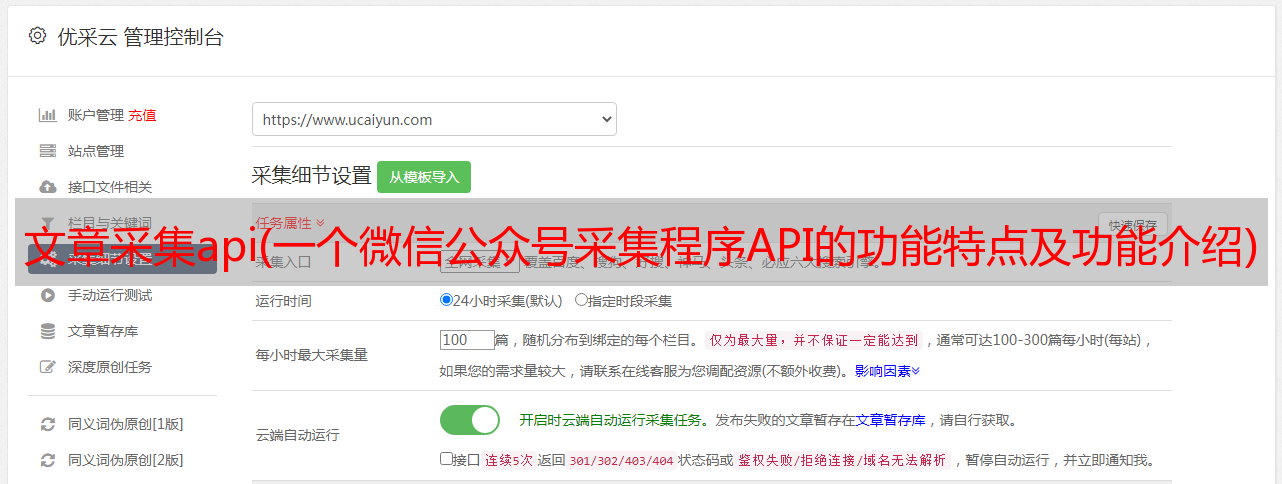
Task: Click the 每小时最大采集量 row label
Action: [312, 355]
